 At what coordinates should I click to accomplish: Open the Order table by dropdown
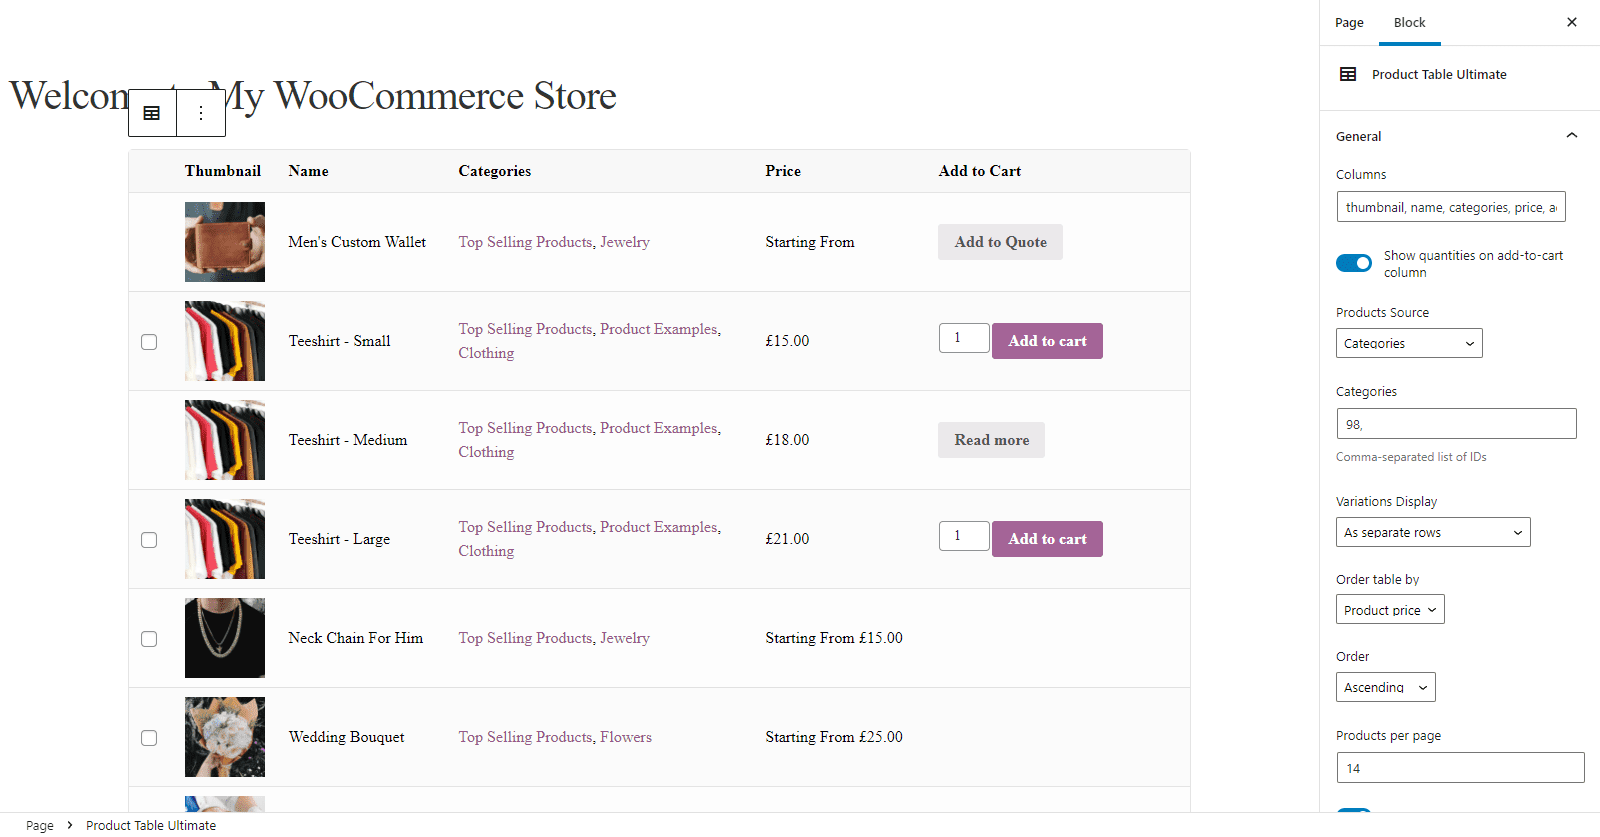[x=1390, y=609]
